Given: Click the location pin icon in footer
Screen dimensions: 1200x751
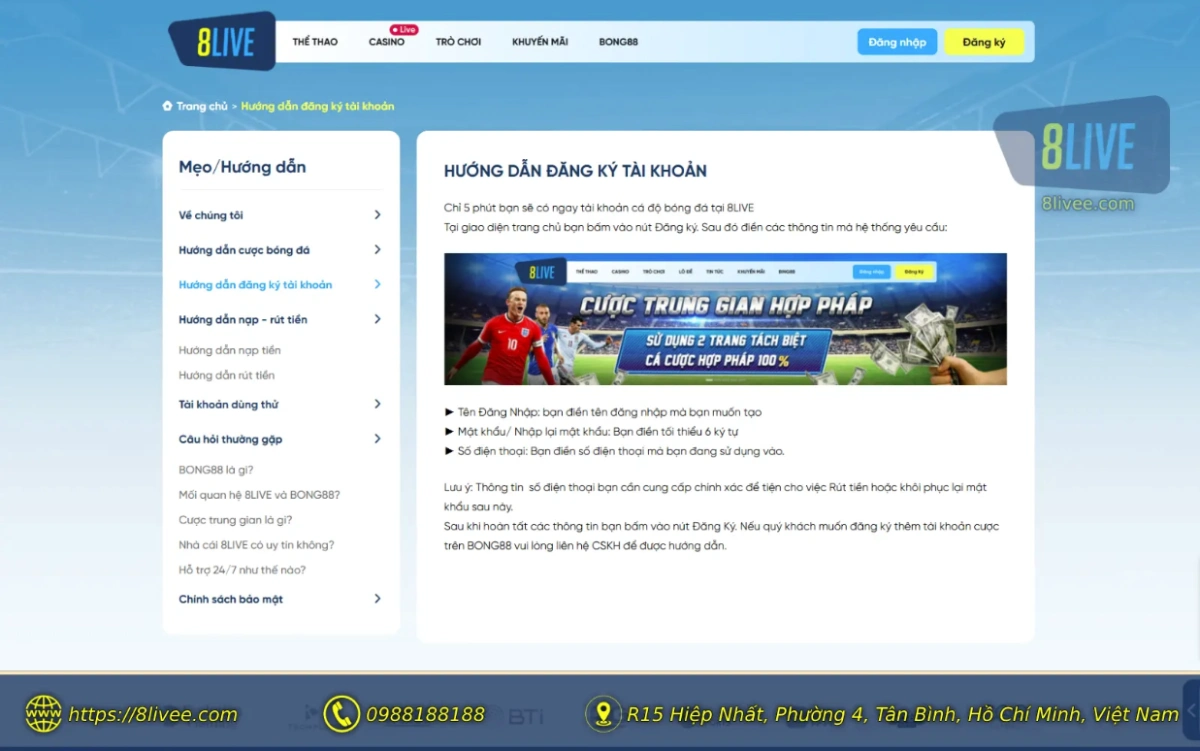Looking at the screenshot, I should 603,714.
